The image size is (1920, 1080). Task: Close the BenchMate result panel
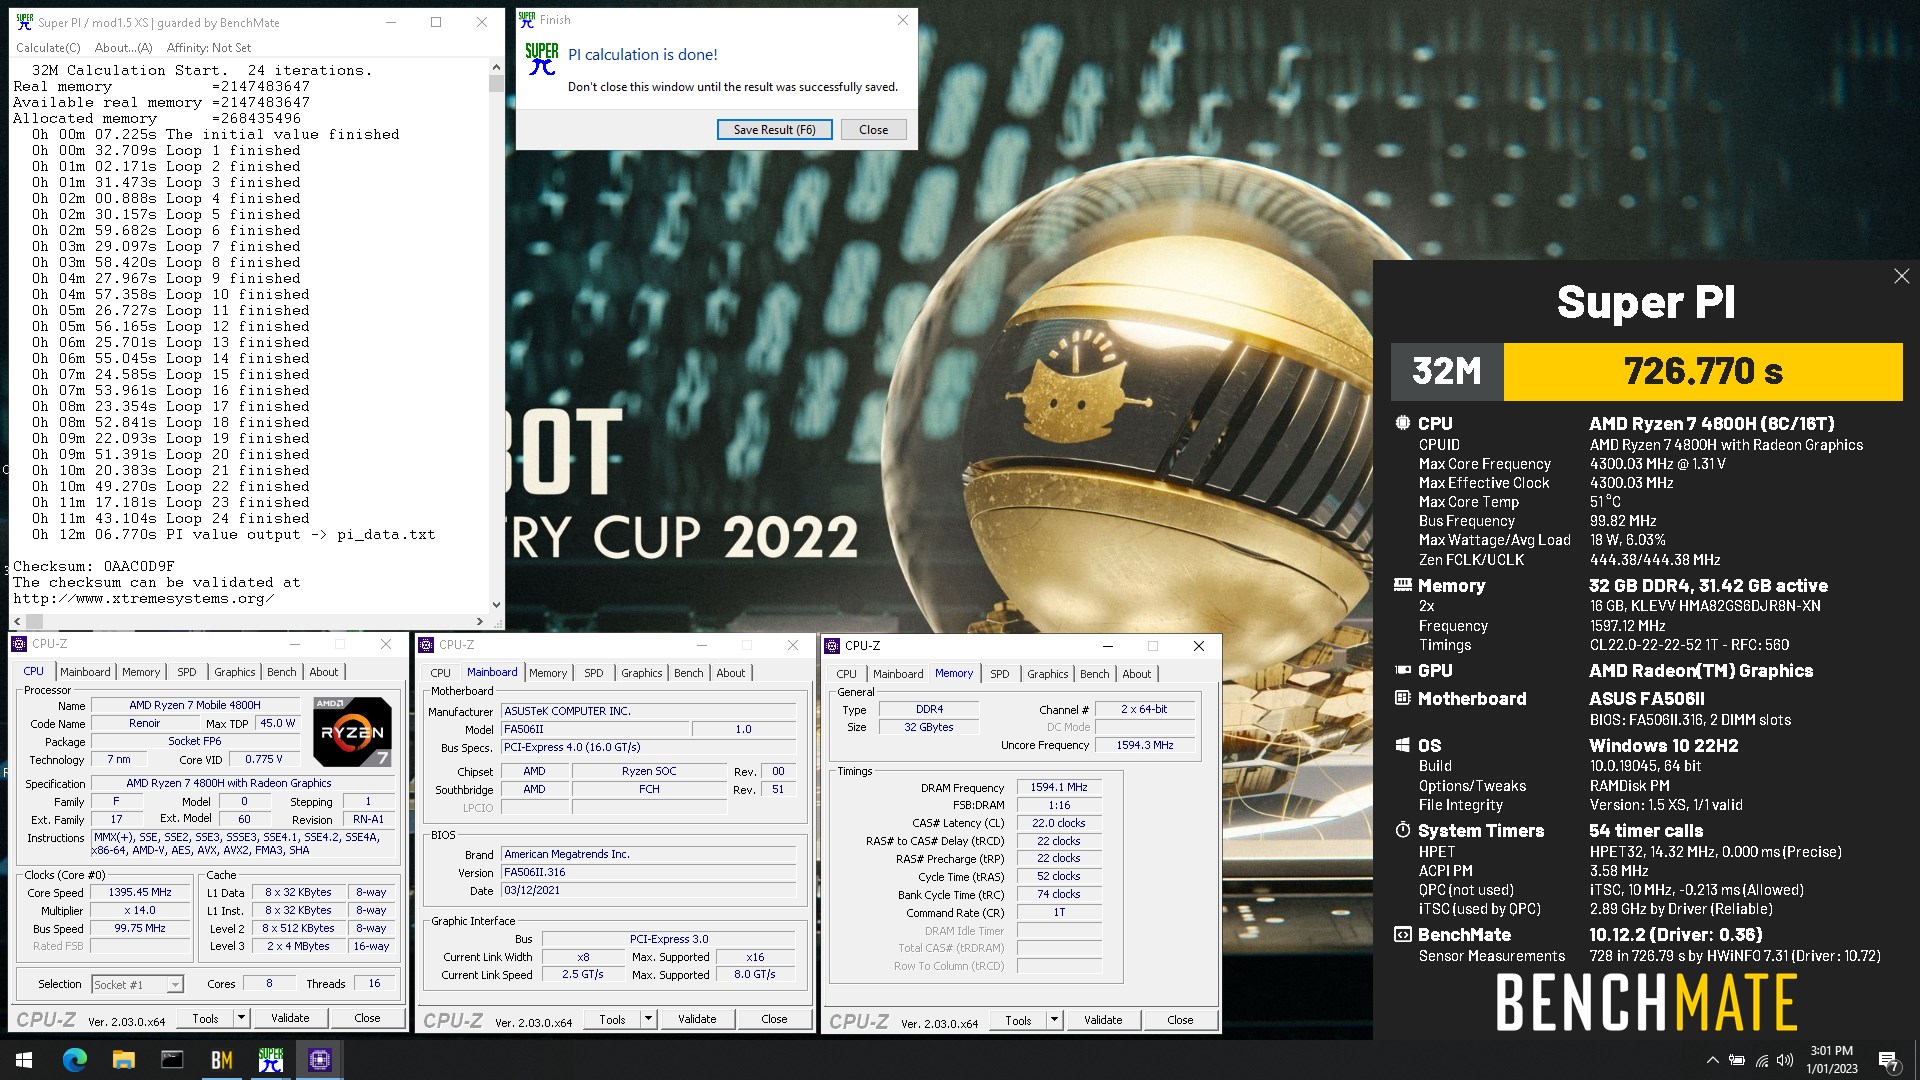1901,276
